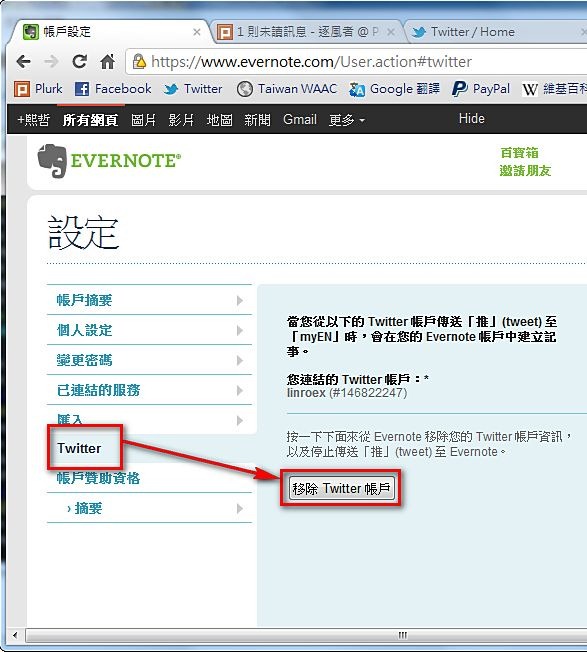Select Twitter in settings sidebar
This screenshot has width=587, height=652.
click(x=79, y=448)
